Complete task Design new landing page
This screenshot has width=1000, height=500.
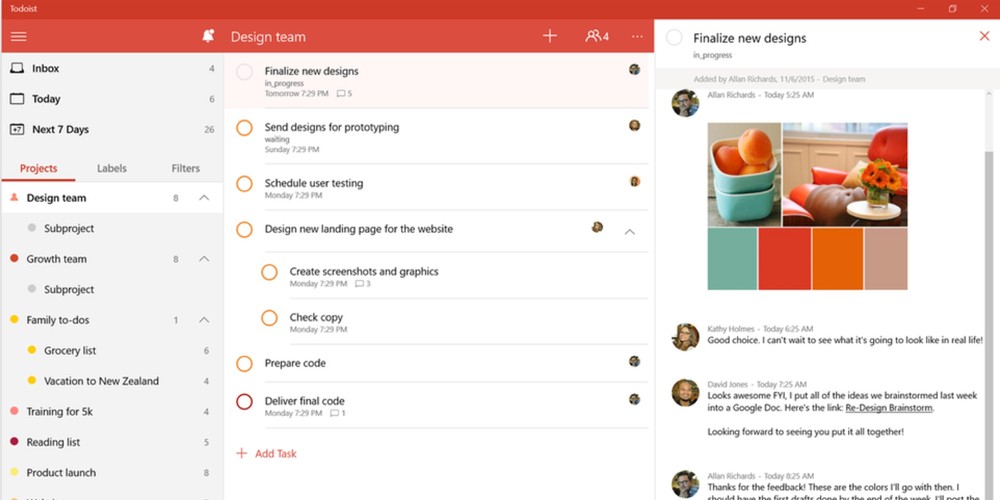pyautogui.click(x=244, y=230)
